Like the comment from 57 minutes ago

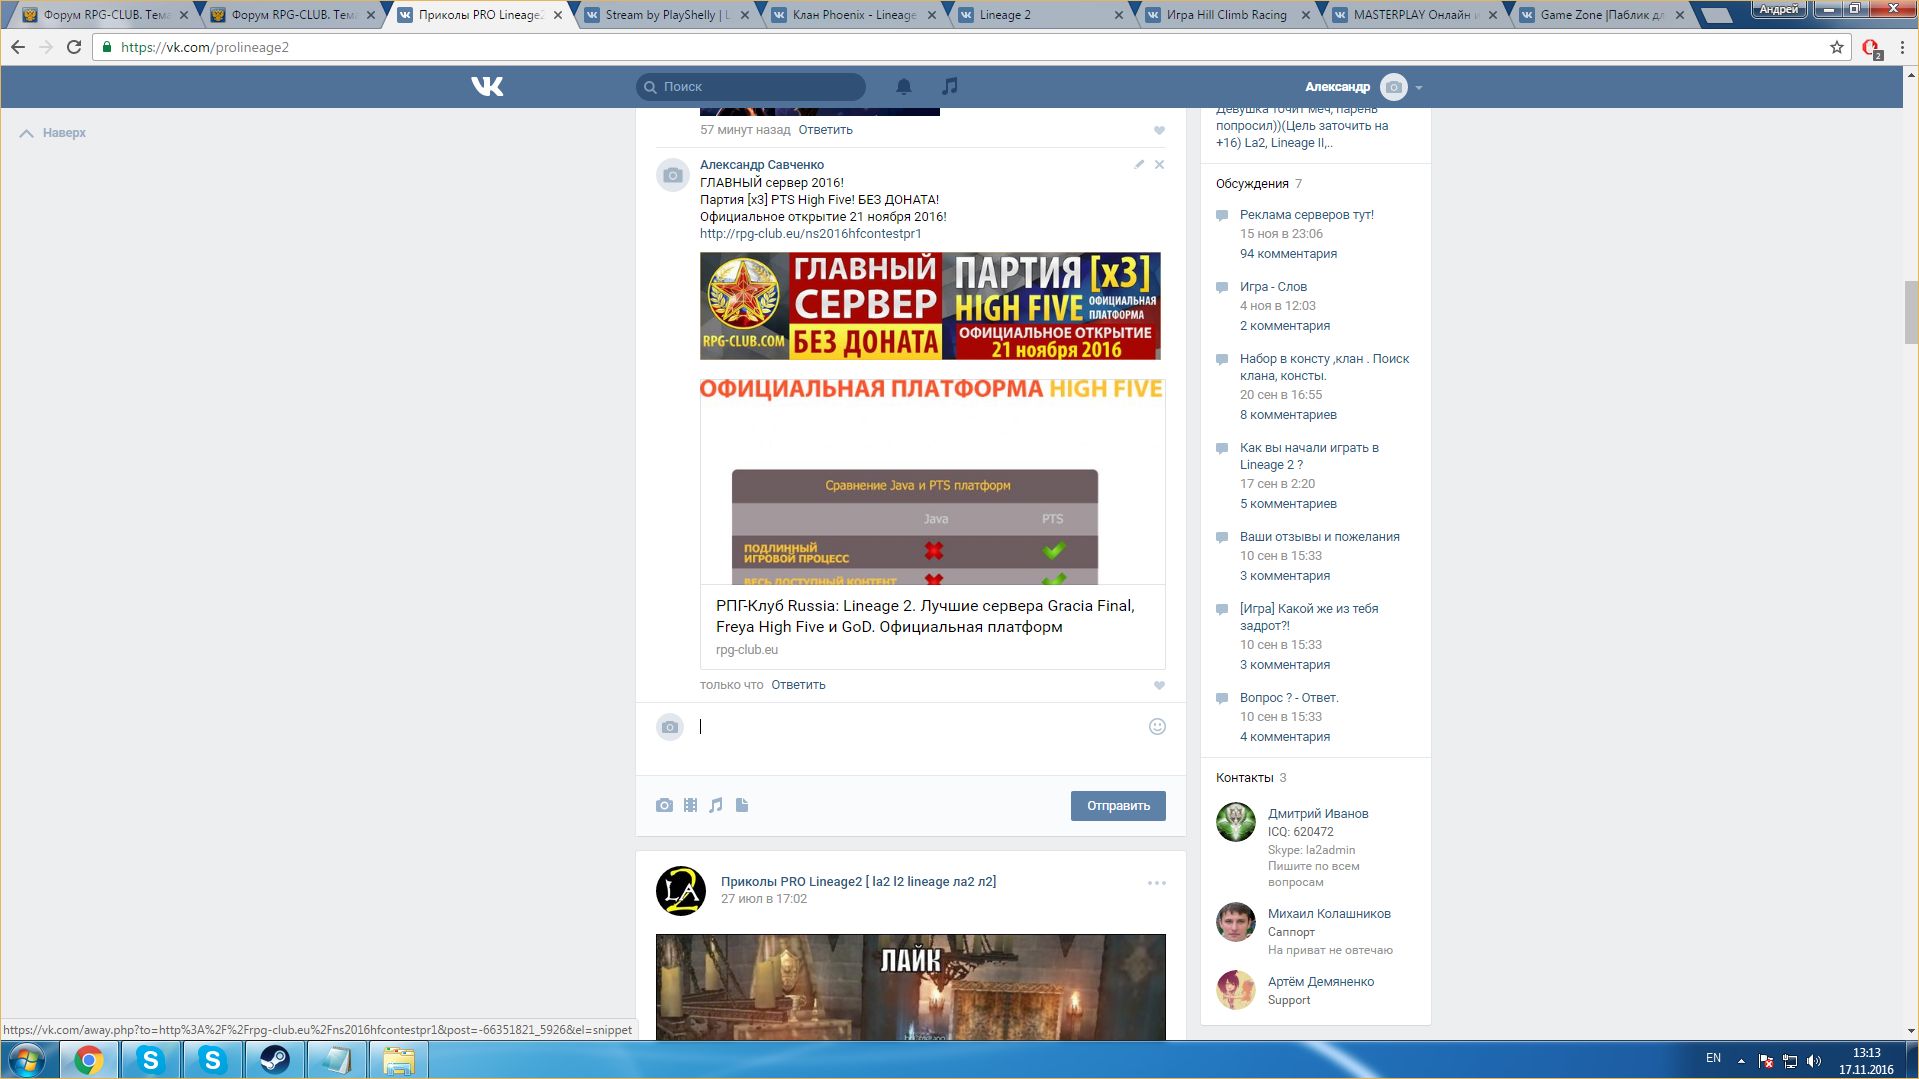[1160, 131]
